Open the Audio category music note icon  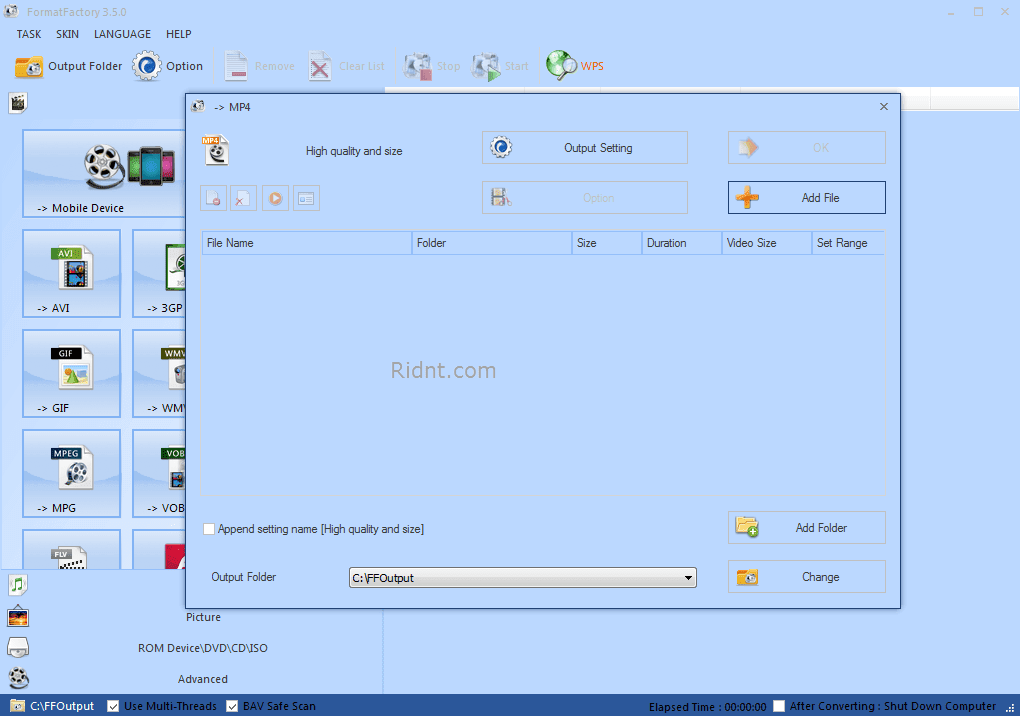coord(18,585)
